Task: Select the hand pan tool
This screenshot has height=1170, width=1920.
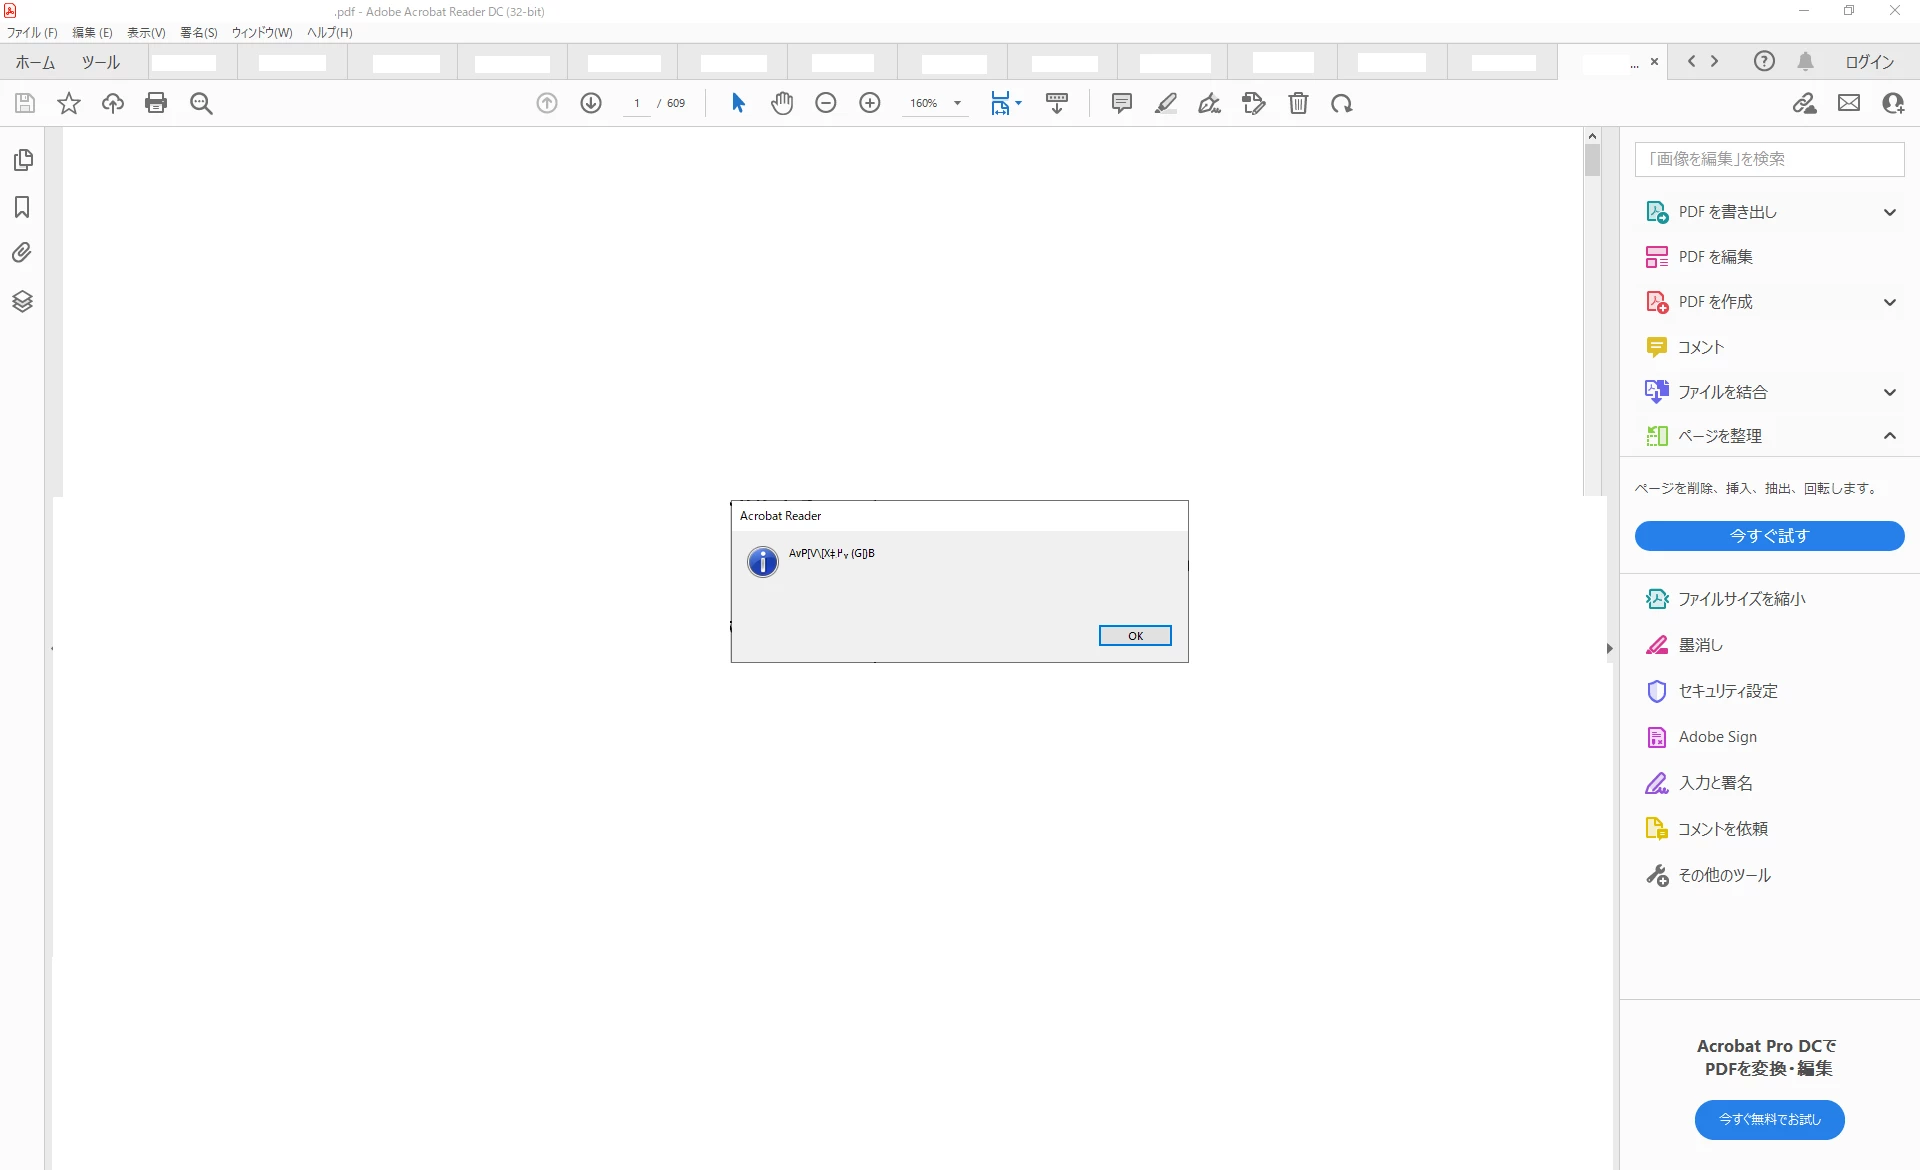Action: tap(782, 103)
